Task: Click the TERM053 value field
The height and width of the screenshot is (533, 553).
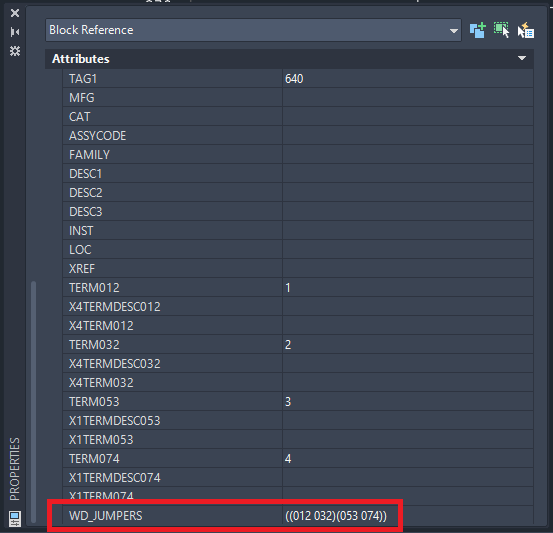Action: click(408, 402)
